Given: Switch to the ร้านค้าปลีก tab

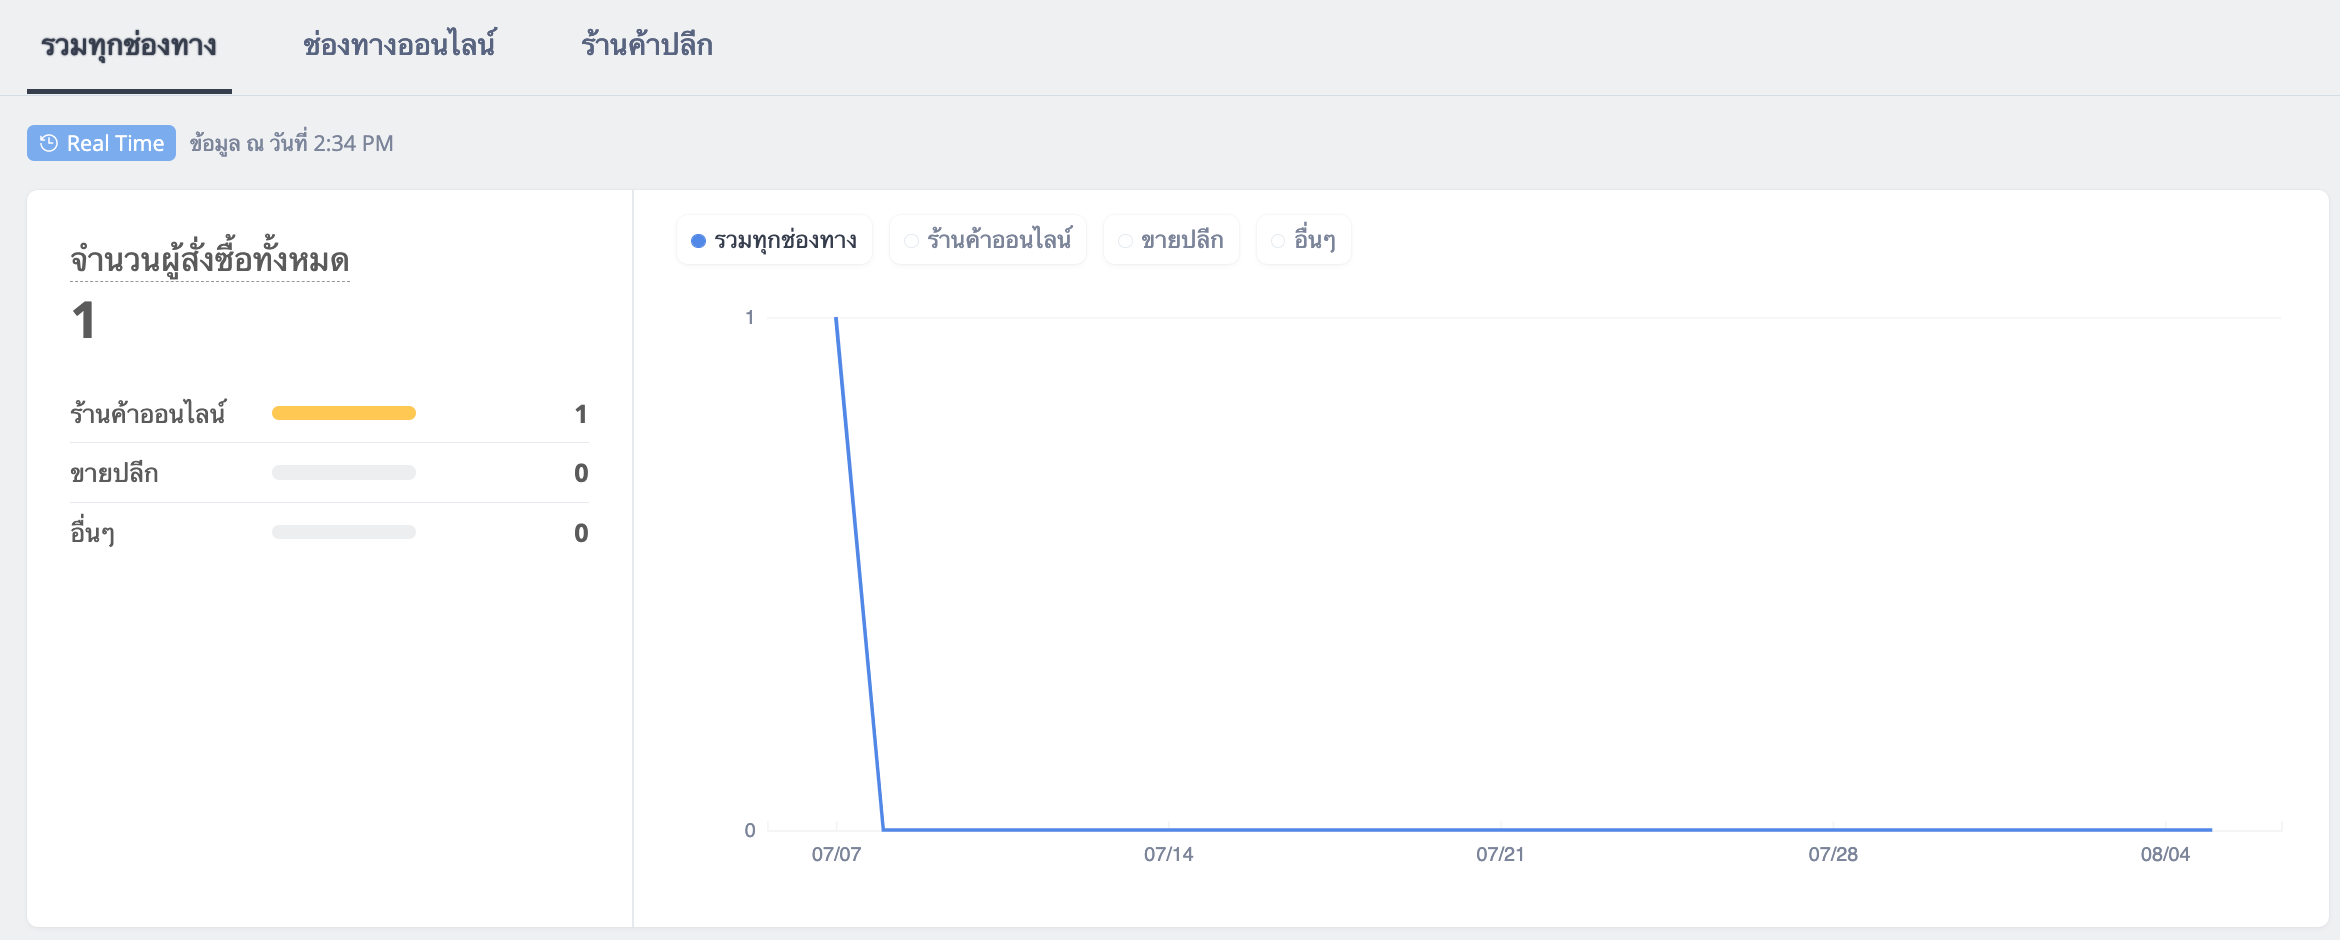Looking at the screenshot, I should point(647,45).
